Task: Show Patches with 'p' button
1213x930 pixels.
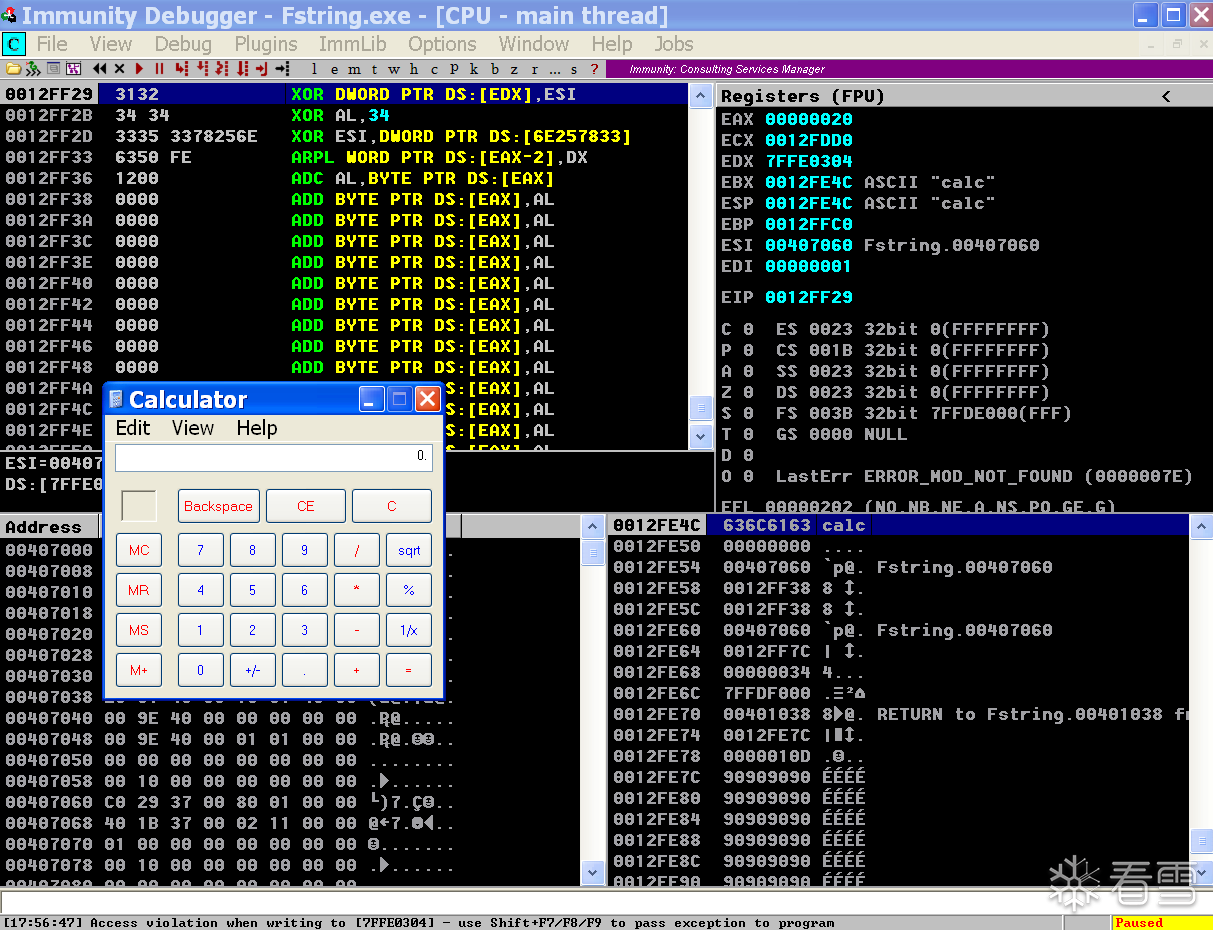Action: click(x=454, y=69)
